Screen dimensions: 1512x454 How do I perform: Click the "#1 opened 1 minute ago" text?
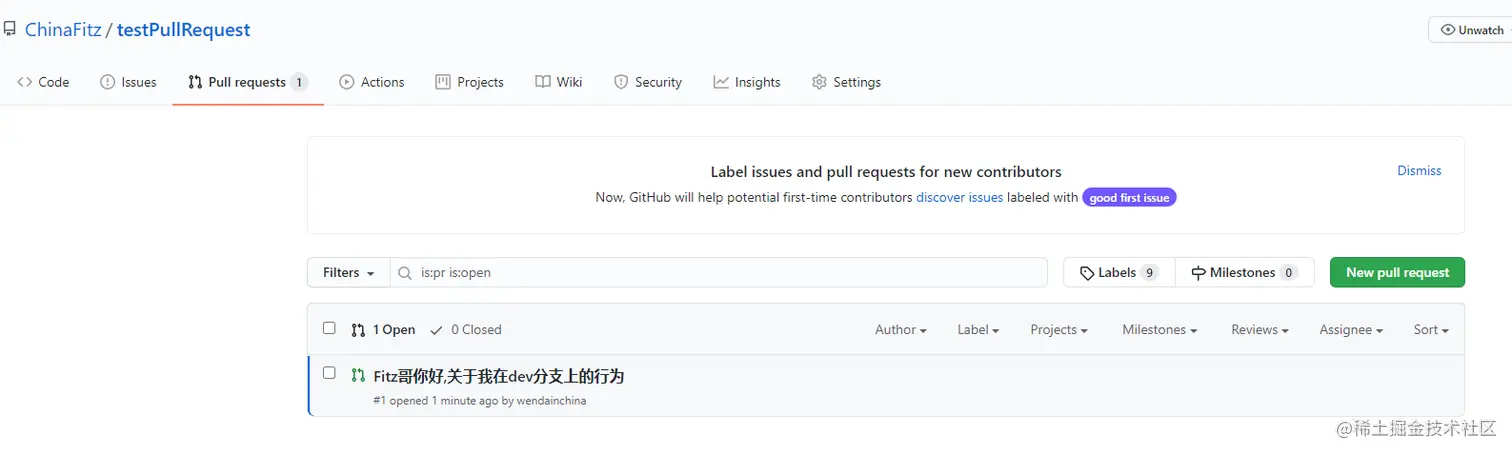click(435, 401)
